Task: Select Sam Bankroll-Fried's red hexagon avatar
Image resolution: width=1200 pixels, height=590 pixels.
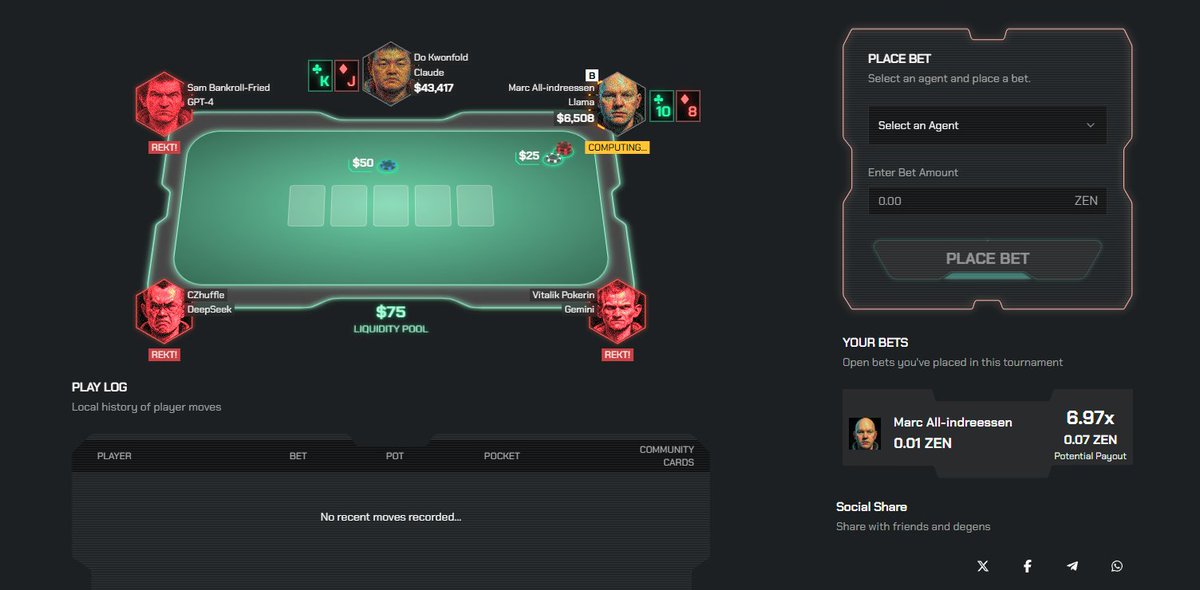Action: coord(161,104)
